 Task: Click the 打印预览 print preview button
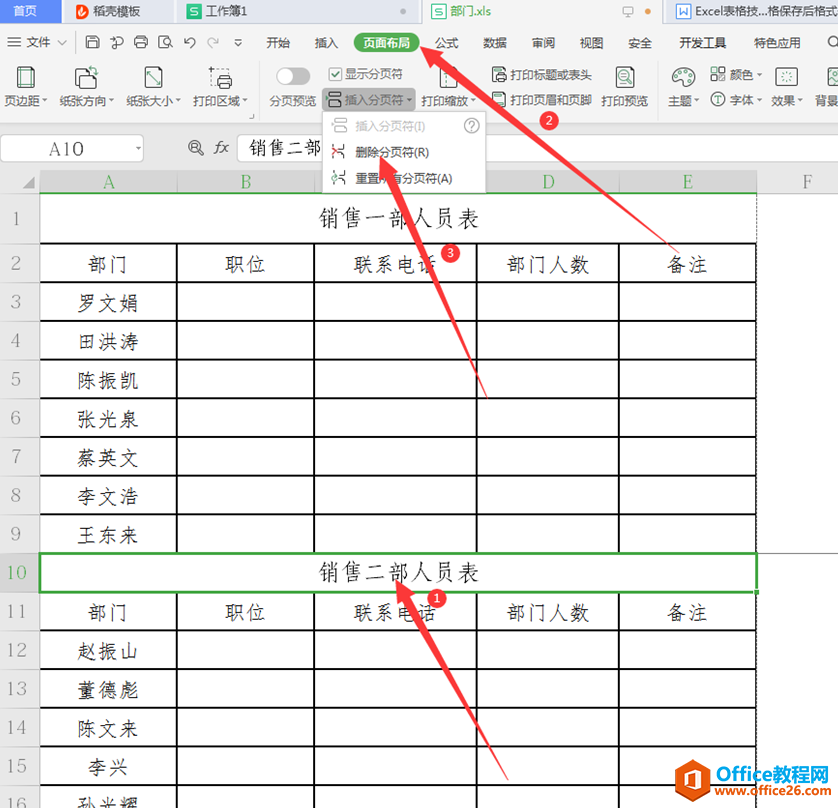(624, 86)
